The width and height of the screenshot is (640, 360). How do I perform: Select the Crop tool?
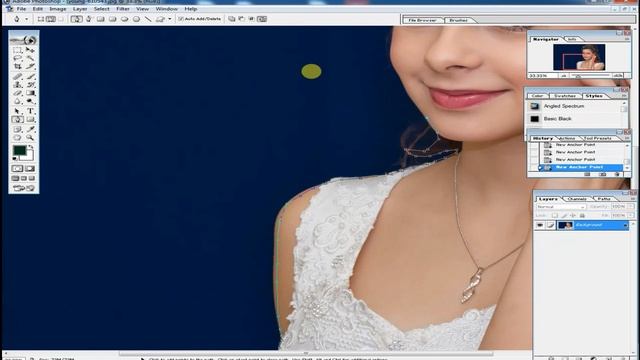(x=17, y=66)
